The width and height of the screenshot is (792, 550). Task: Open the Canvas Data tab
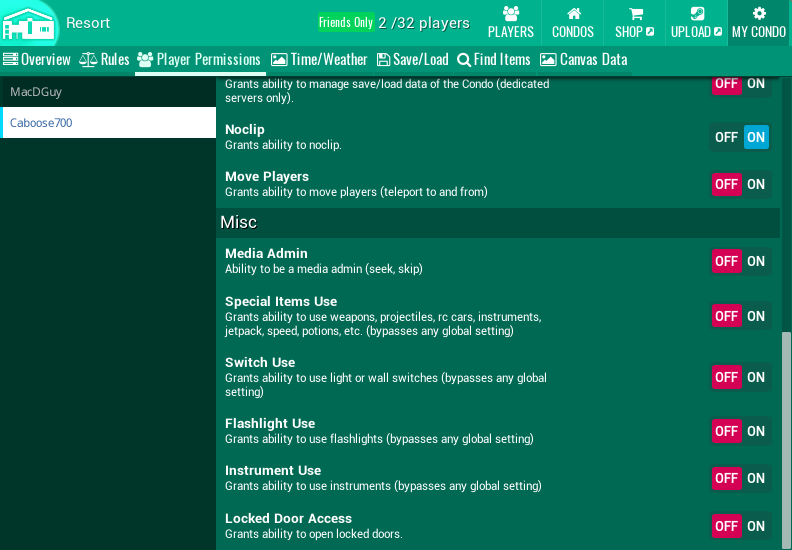tap(583, 60)
